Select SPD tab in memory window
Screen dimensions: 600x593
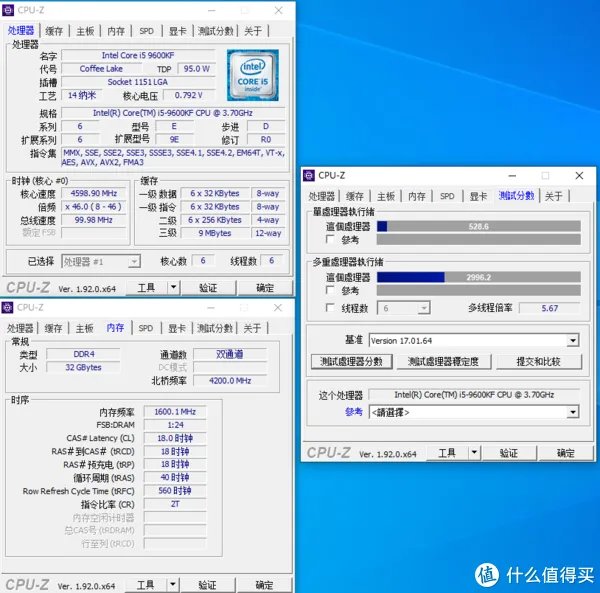(146, 328)
